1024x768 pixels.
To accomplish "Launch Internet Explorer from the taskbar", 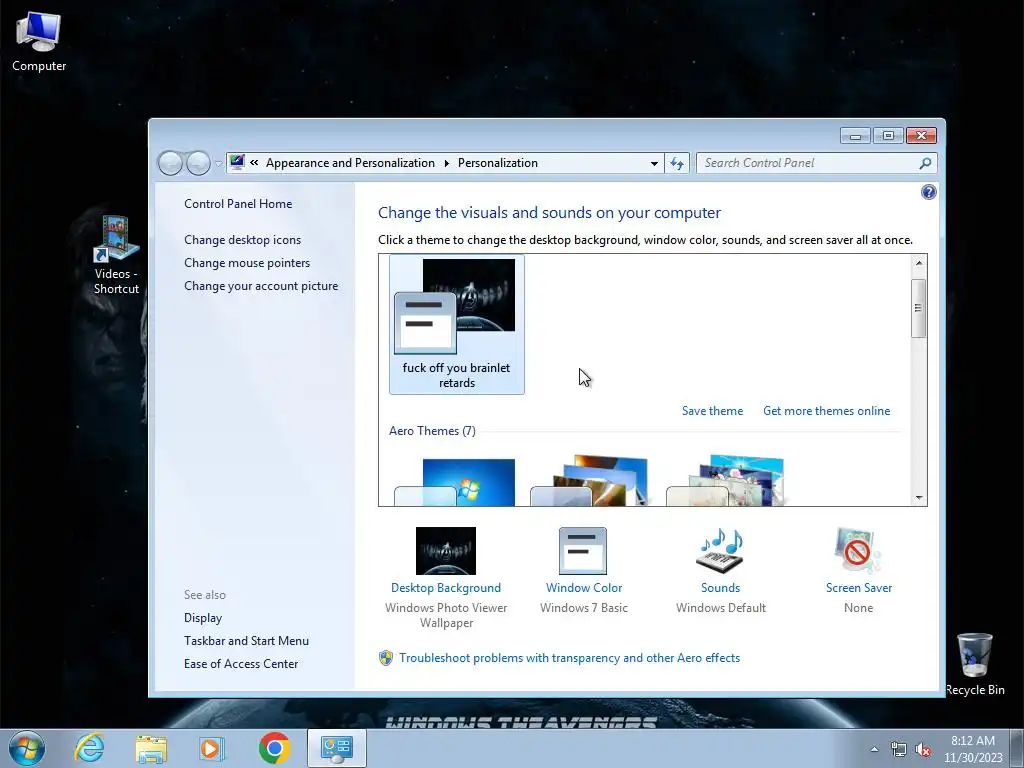I will point(89,748).
